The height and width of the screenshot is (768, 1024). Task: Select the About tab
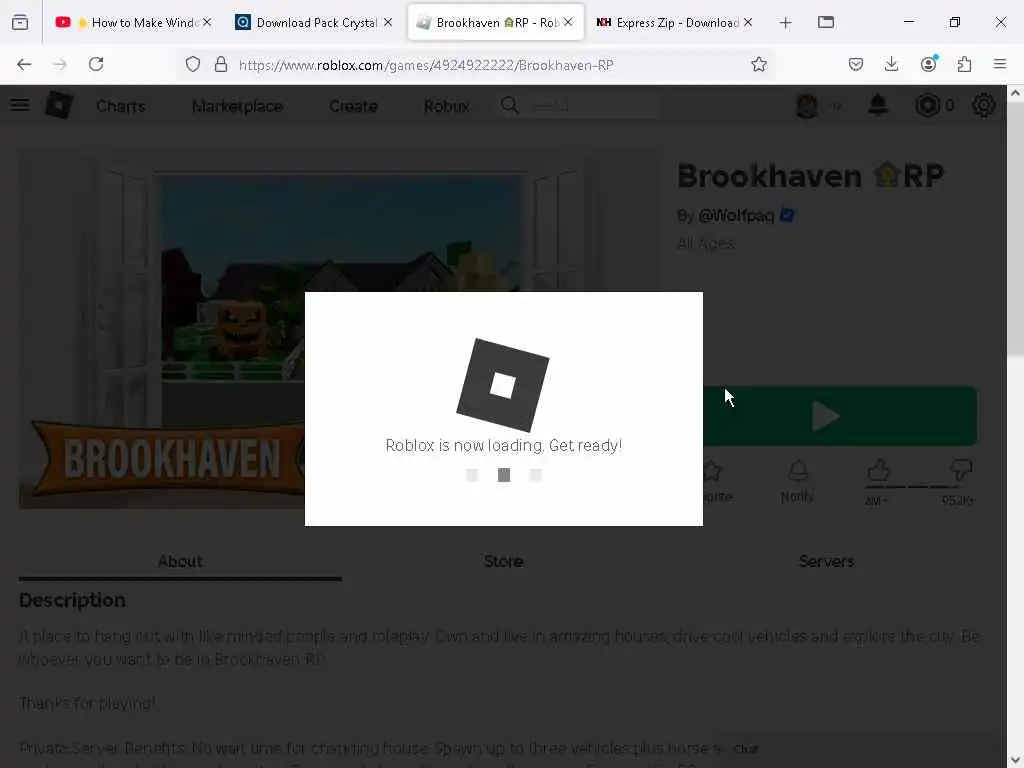(180, 562)
